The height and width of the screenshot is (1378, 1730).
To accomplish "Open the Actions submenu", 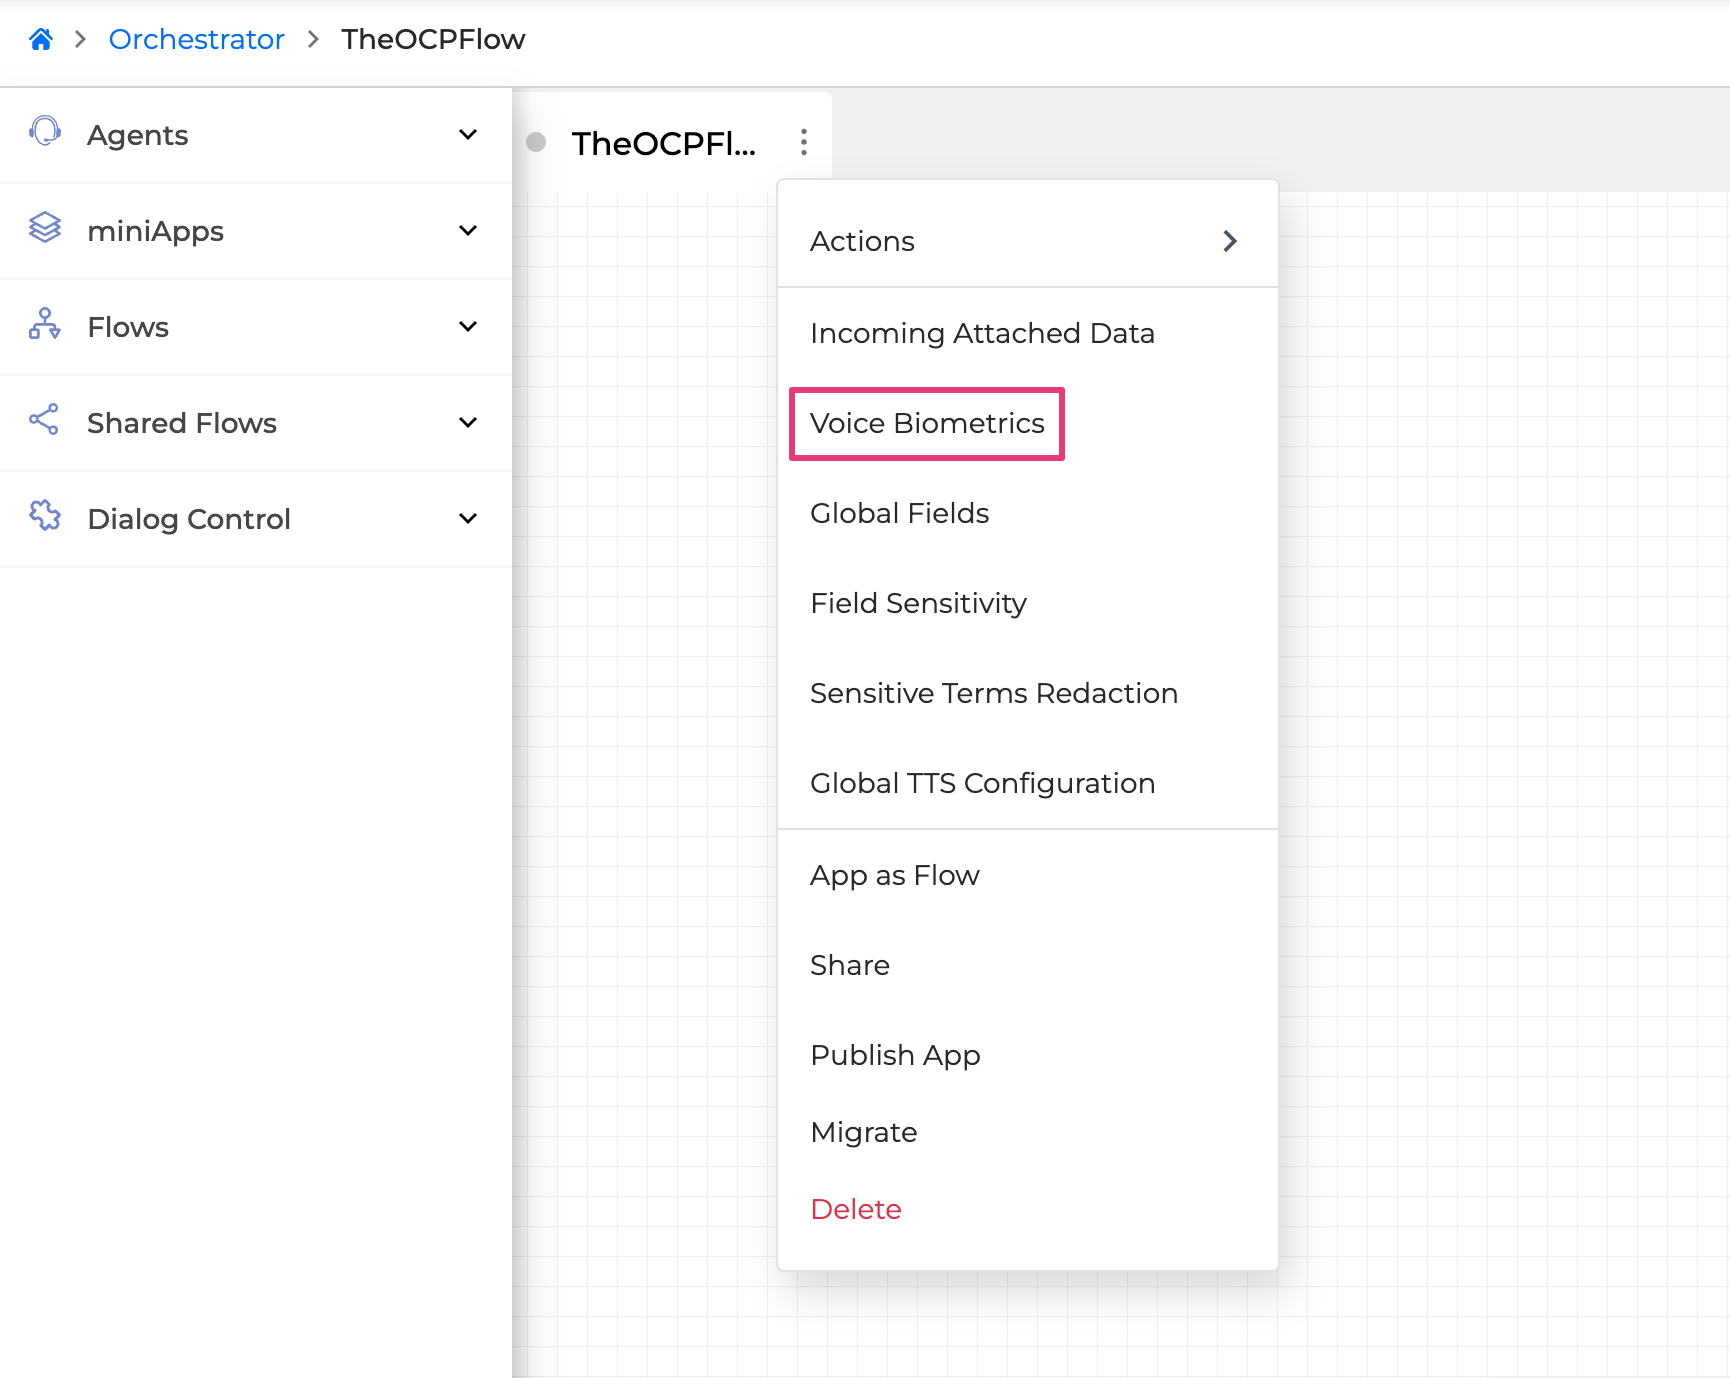I will [x=1027, y=241].
